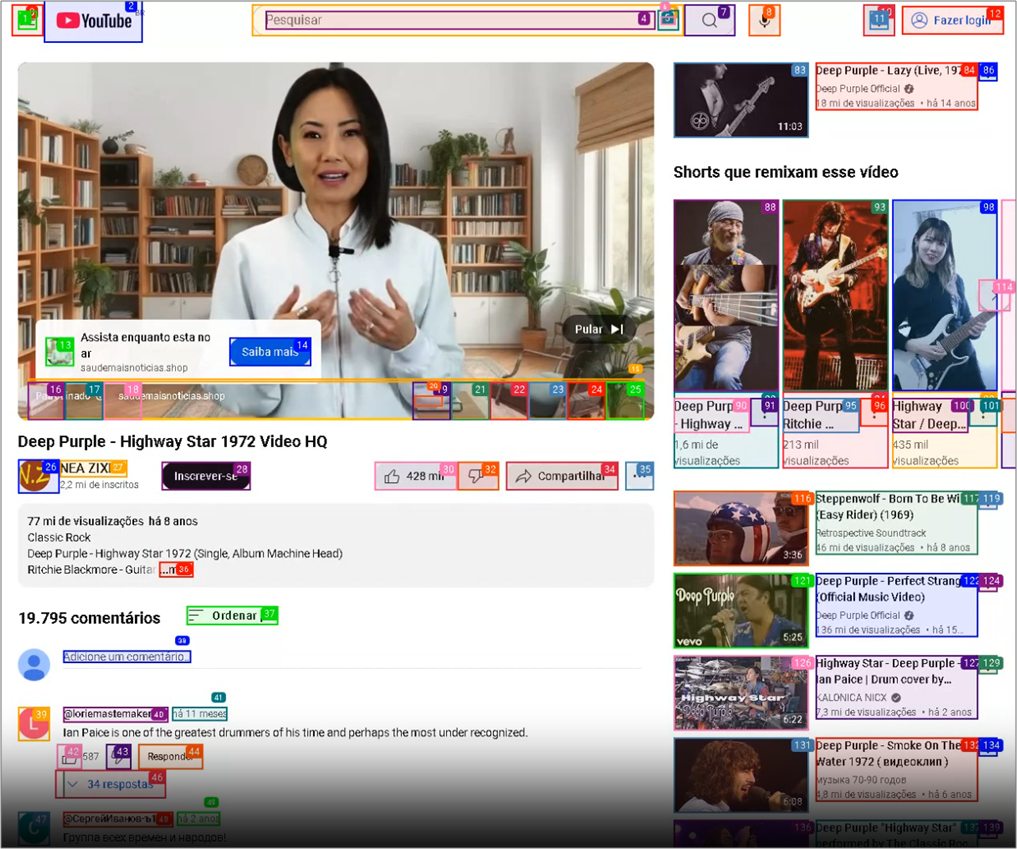Open the short with 1,6 mi de visualizações
1017x849 pixels.
click(726, 295)
